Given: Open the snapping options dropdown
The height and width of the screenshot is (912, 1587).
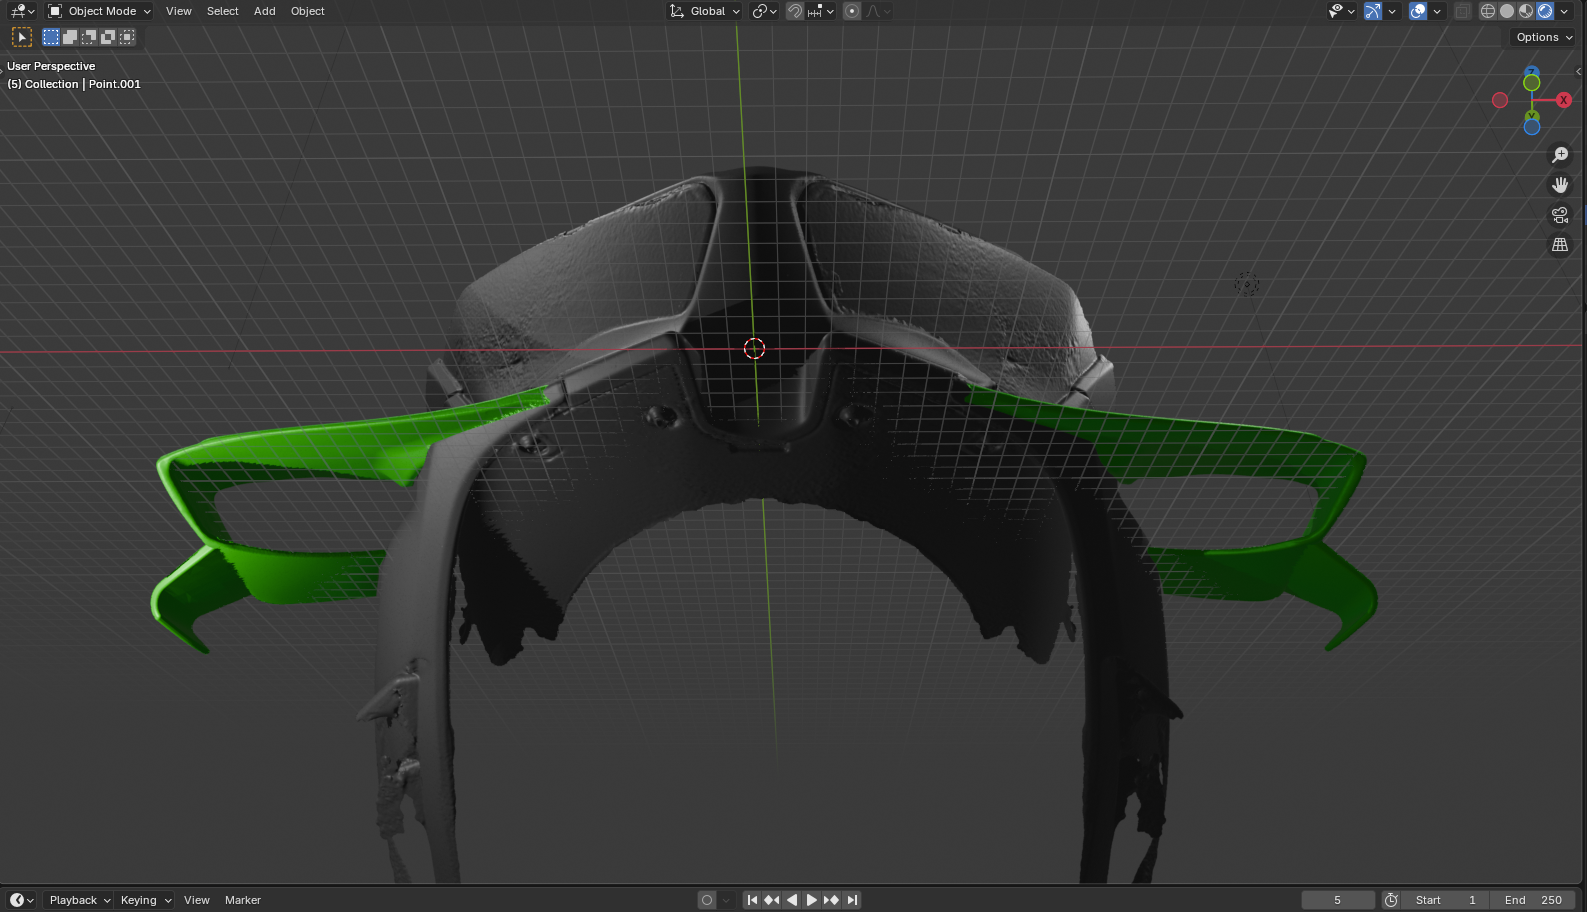Looking at the screenshot, I should click(821, 11).
